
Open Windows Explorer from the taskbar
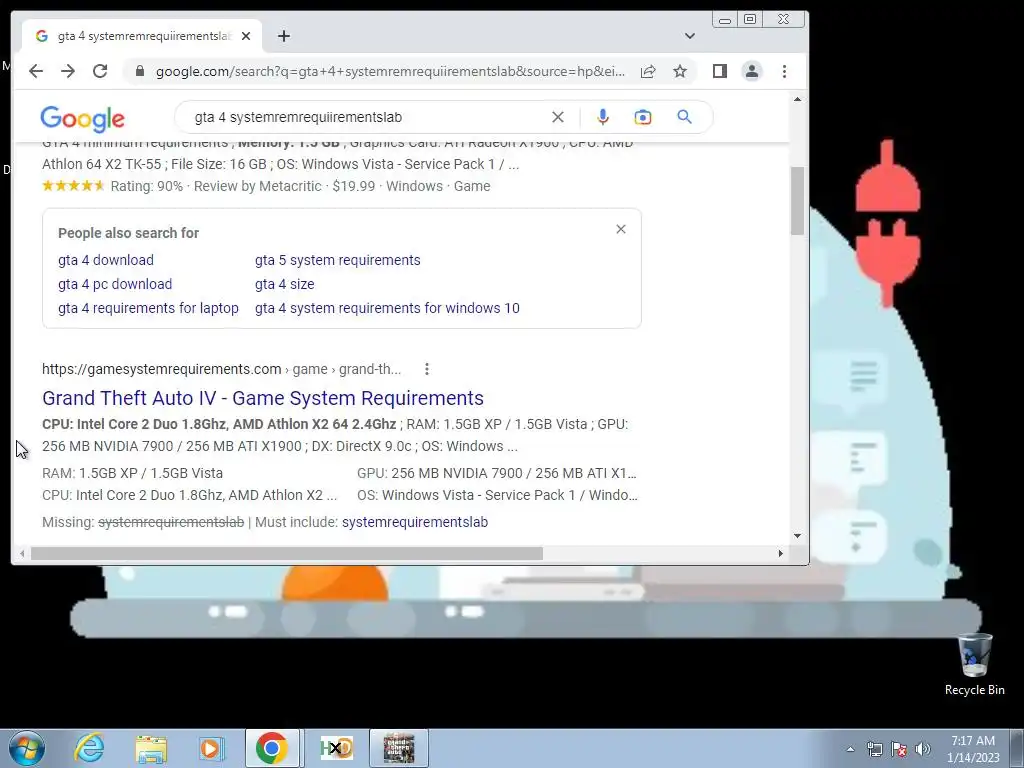point(151,748)
